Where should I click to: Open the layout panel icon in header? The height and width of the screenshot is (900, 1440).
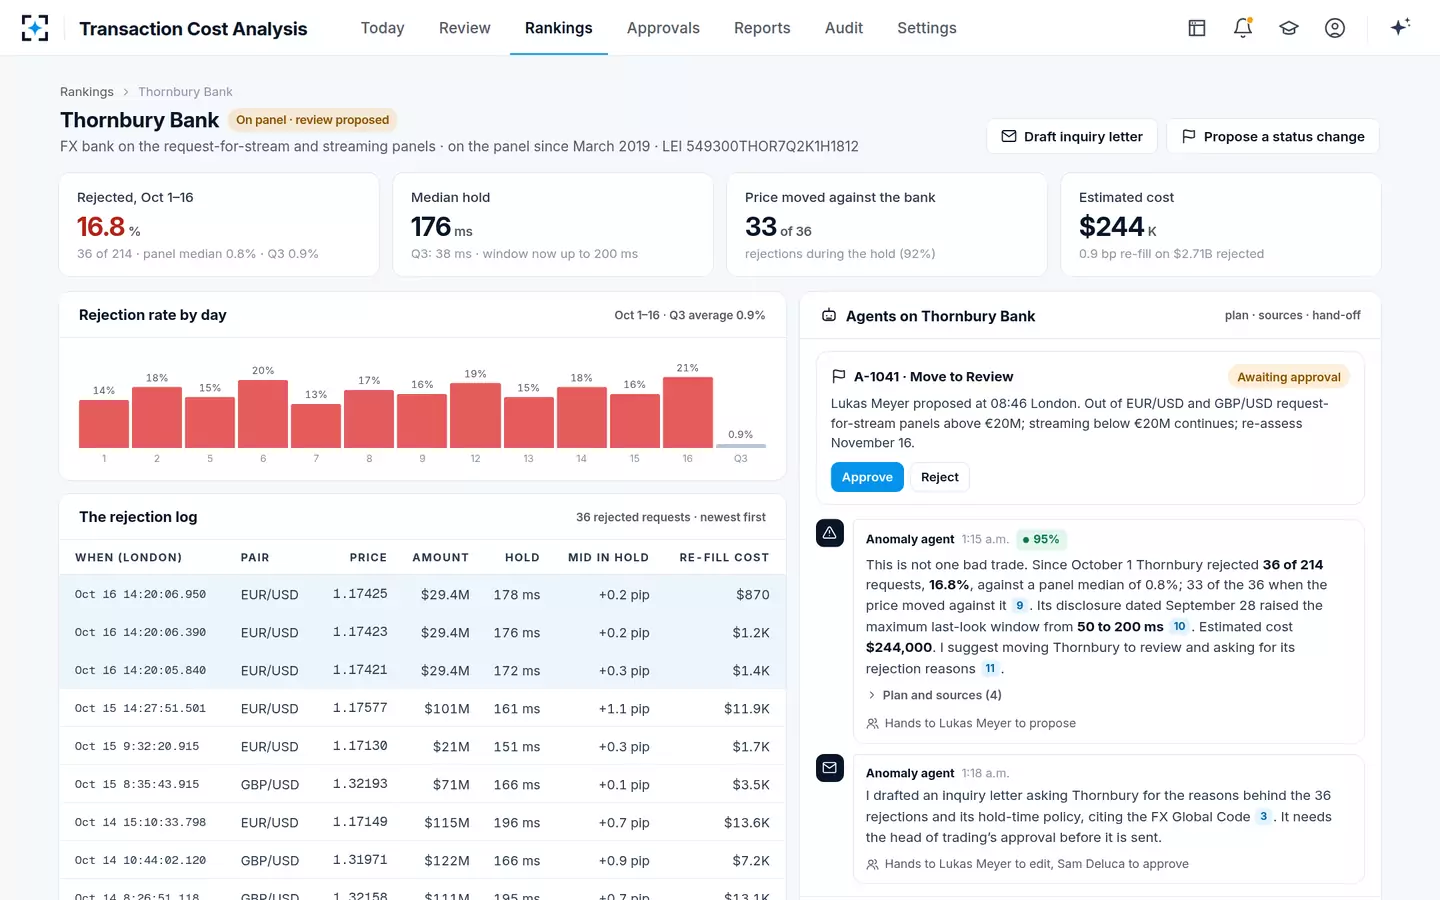click(1197, 28)
